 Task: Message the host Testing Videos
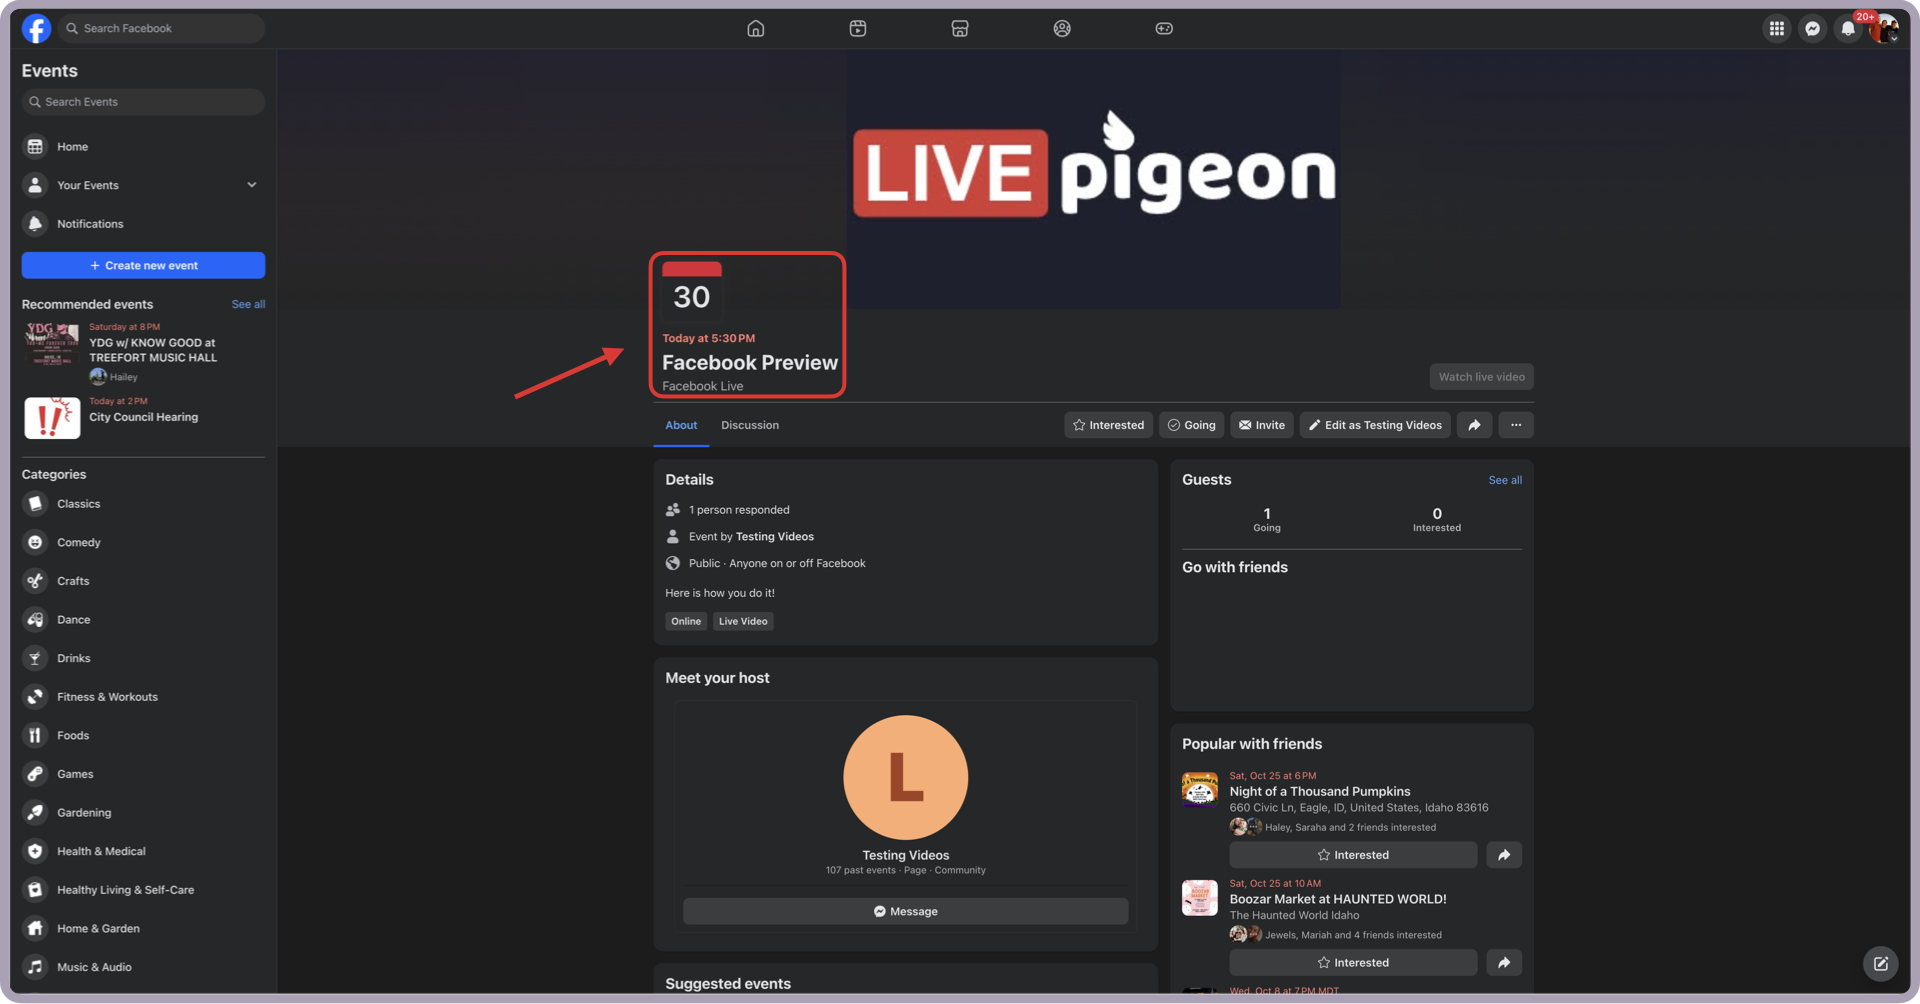click(x=905, y=911)
